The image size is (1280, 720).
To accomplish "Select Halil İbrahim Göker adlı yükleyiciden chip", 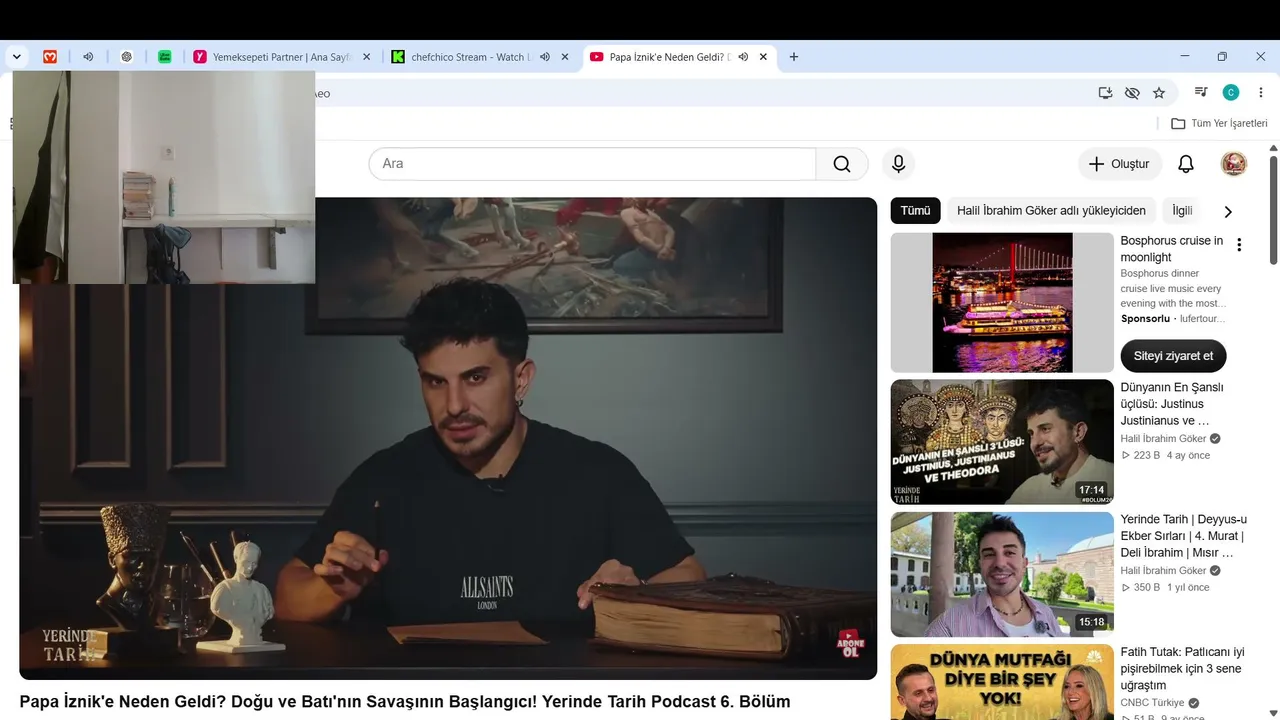I will tap(1051, 211).
